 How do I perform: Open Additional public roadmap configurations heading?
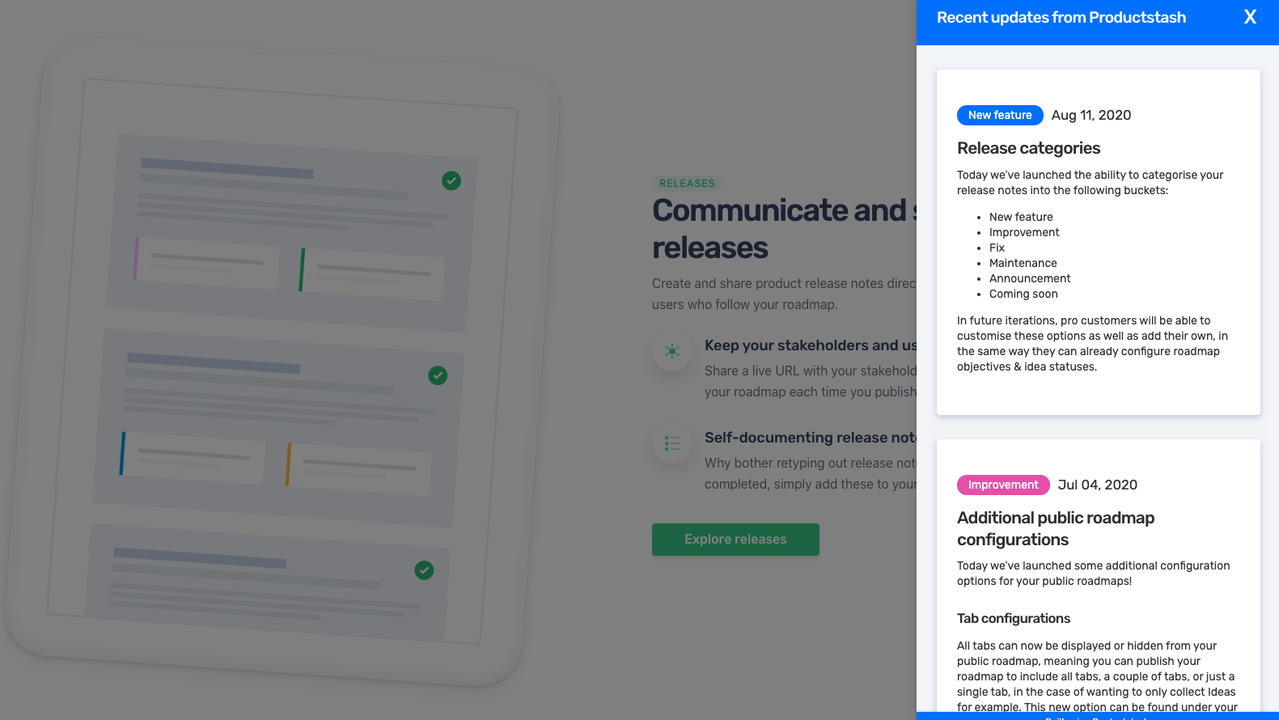(1056, 528)
